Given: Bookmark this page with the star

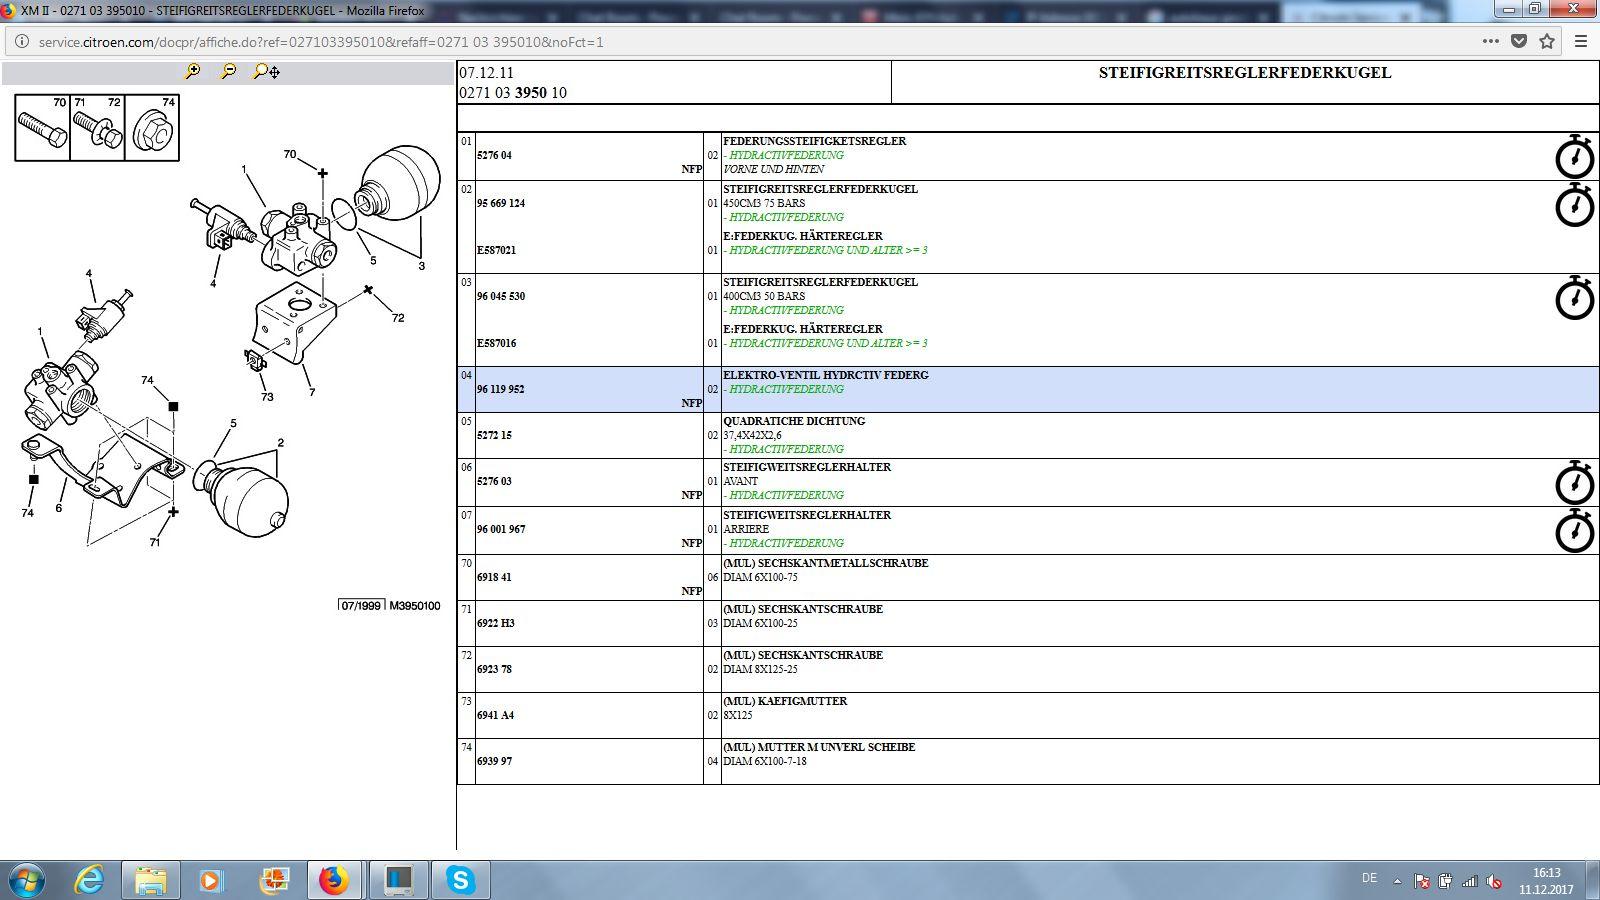Looking at the screenshot, I should [x=1547, y=41].
